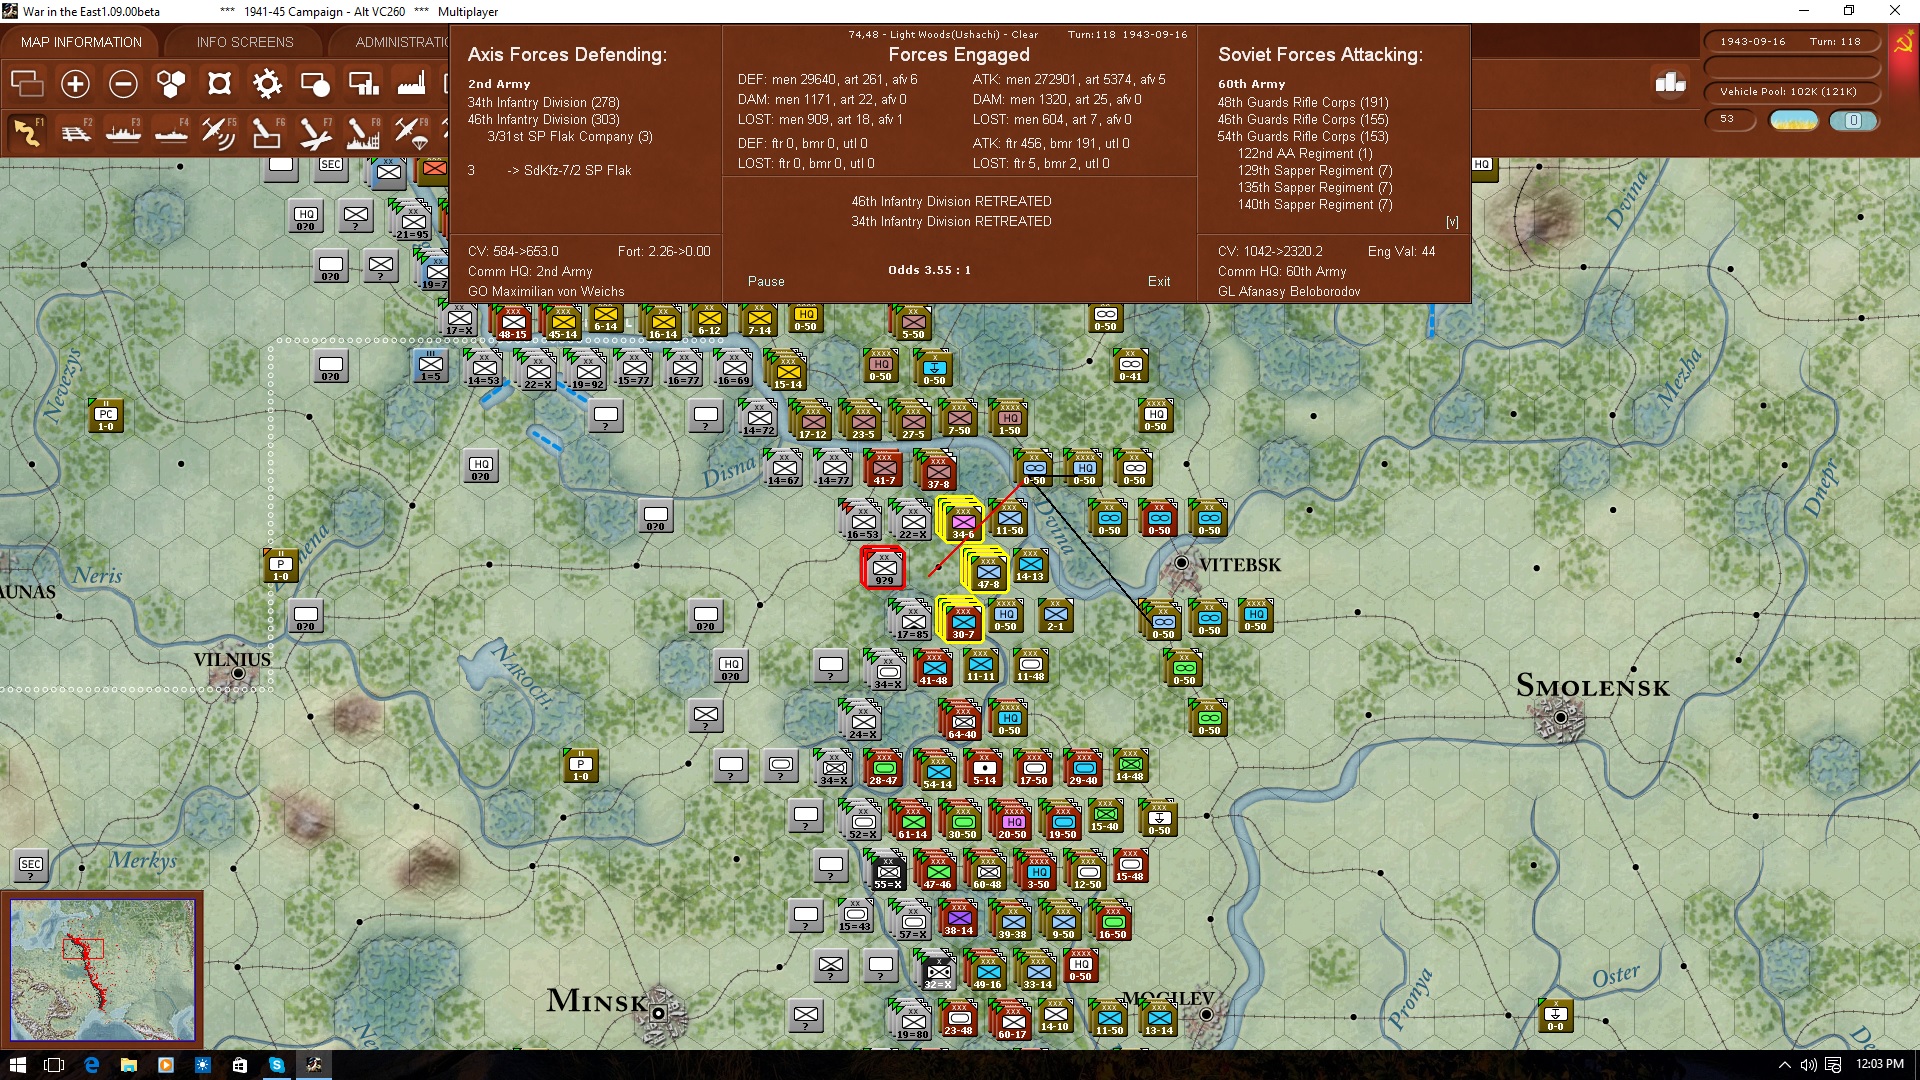Image resolution: width=1920 pixels, height=1080 pixels.
Task: Click the zoom in plus icon
Action: pos(75,84)
